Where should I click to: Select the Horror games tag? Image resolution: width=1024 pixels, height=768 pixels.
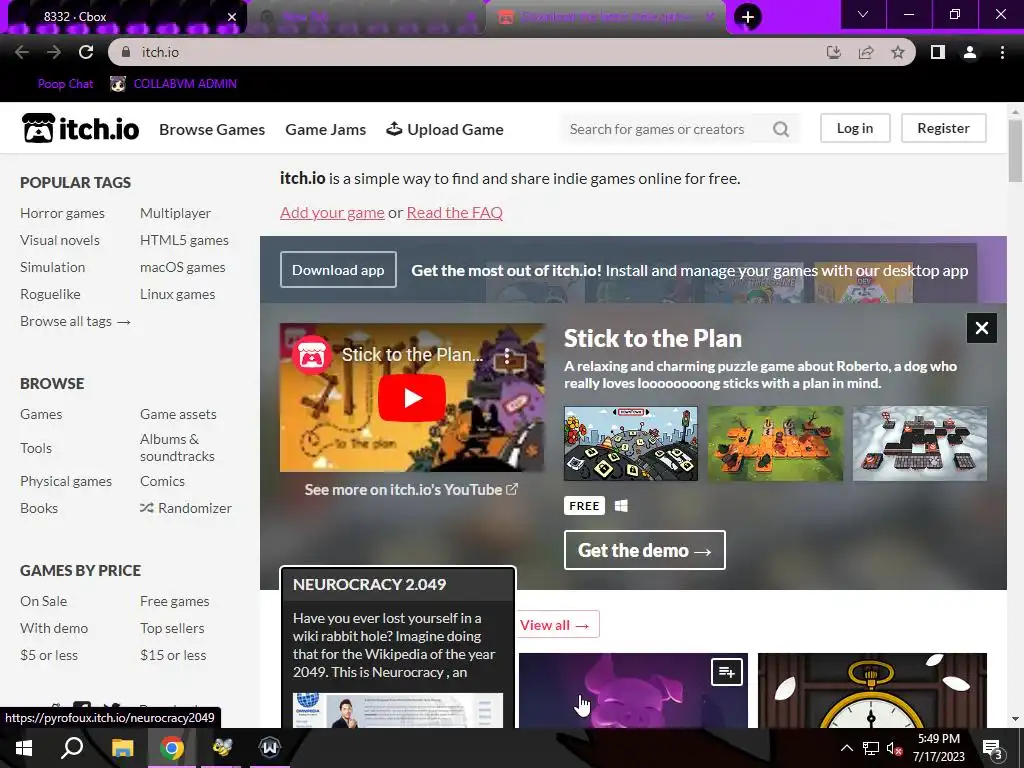62,213
